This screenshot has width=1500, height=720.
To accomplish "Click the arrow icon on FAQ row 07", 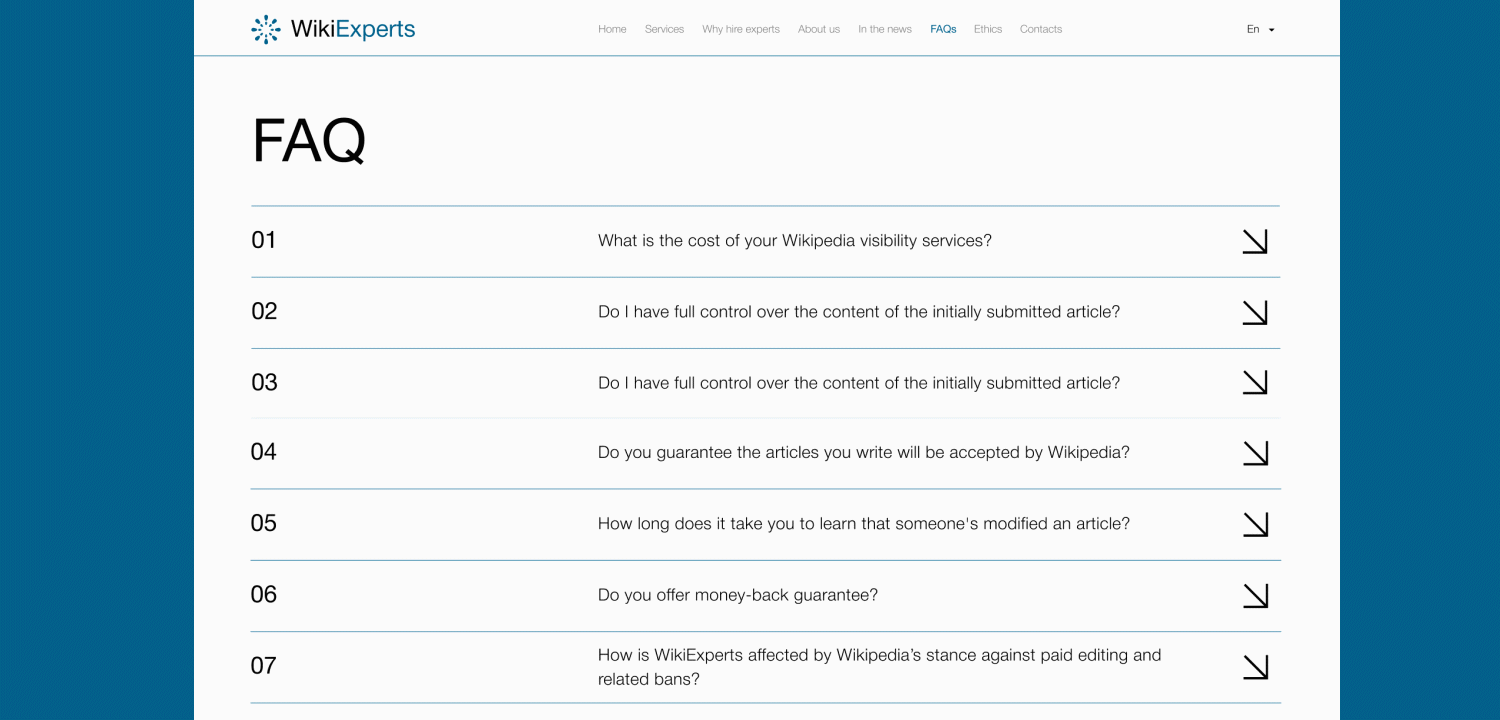I will (1255, 667).
